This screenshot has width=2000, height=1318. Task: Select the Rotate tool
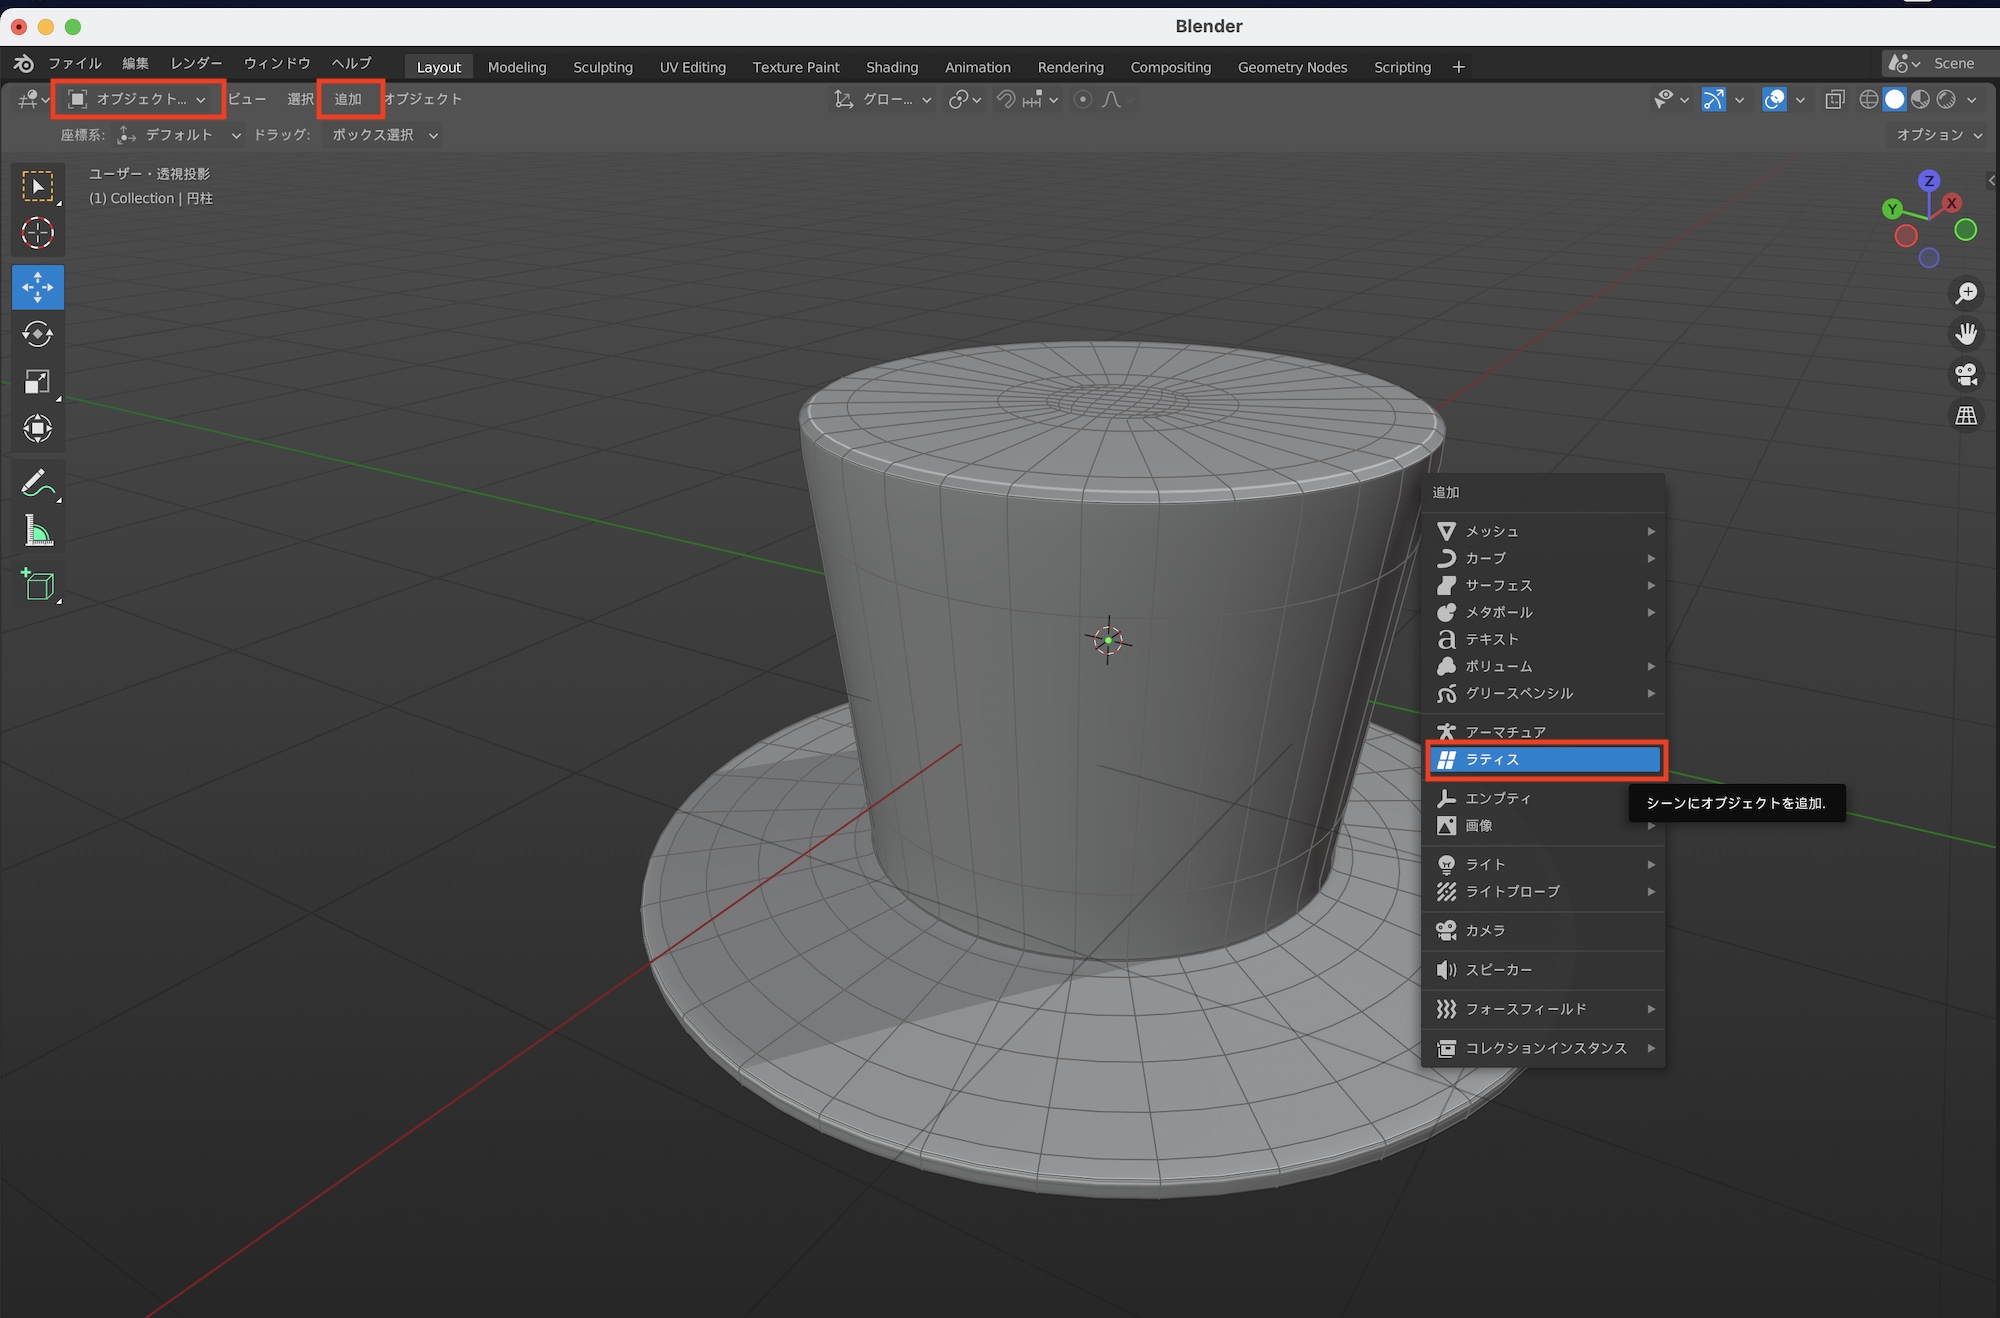point(38,334)
